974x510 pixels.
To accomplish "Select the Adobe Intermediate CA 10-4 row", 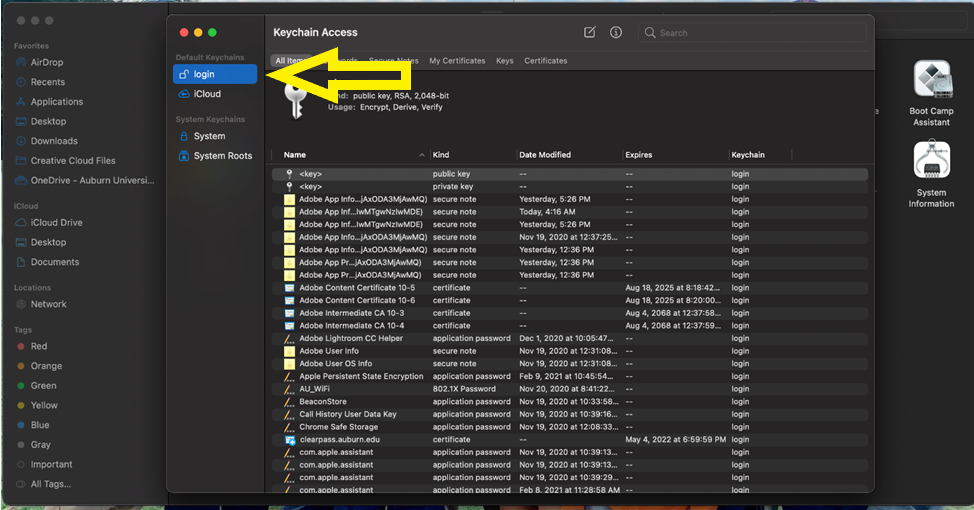I will click(x=570, y=326).
